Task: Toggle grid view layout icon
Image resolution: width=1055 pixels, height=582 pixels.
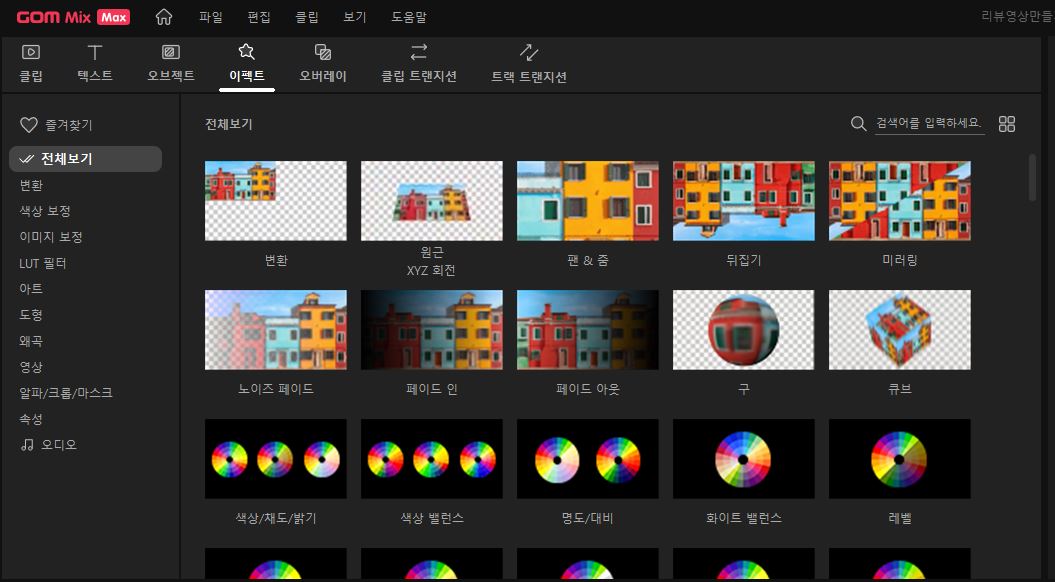Action: [1007, 124]
